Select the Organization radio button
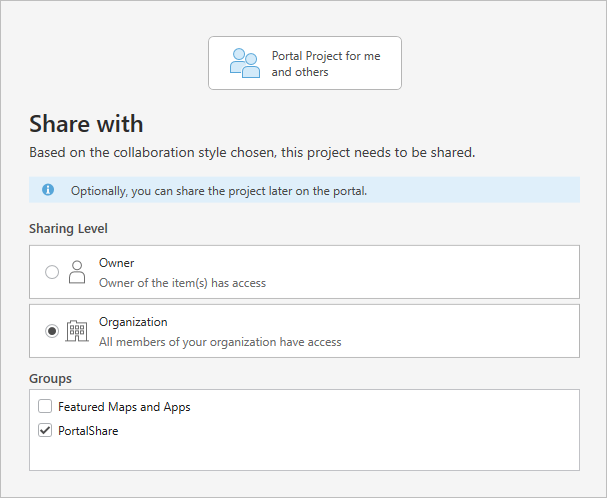This screenshot has width=607, height=498. (52, 331)
